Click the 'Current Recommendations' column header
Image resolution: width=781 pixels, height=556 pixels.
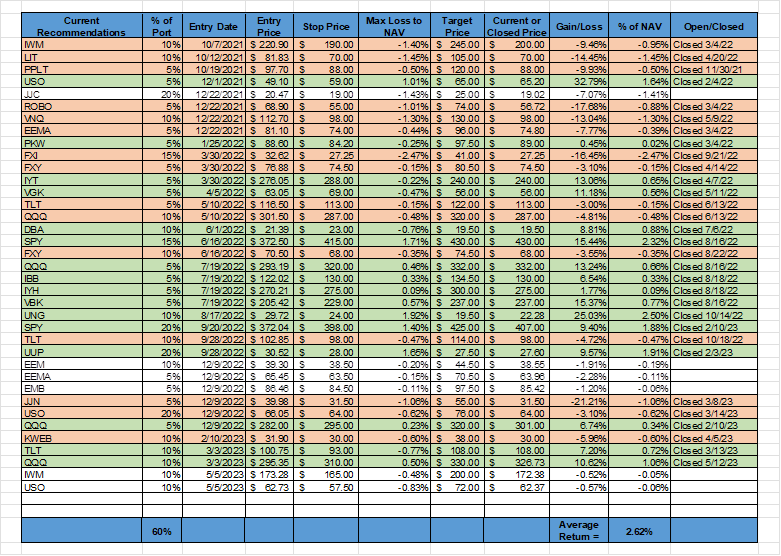coord(82,26)
